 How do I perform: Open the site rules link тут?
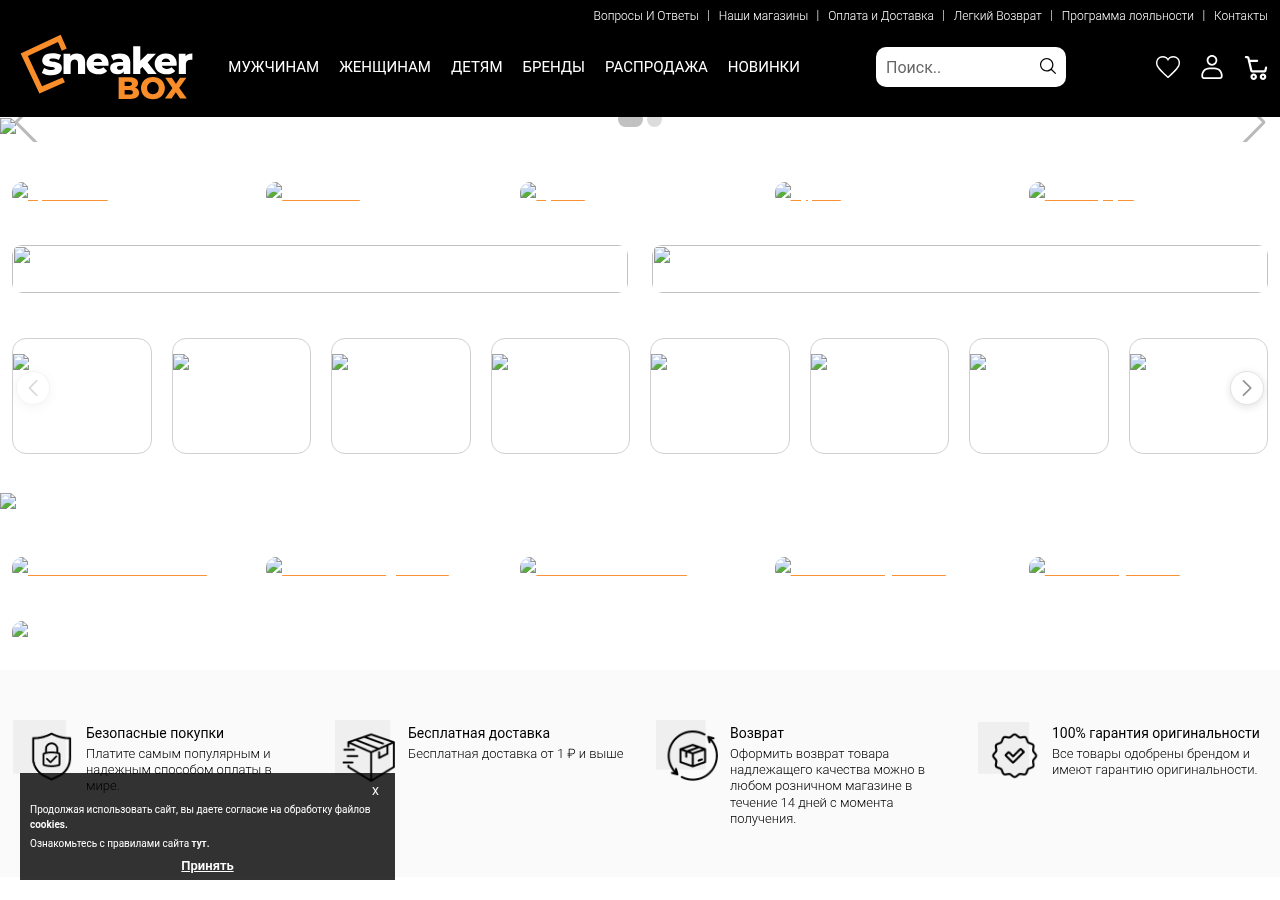pos(199,844)
